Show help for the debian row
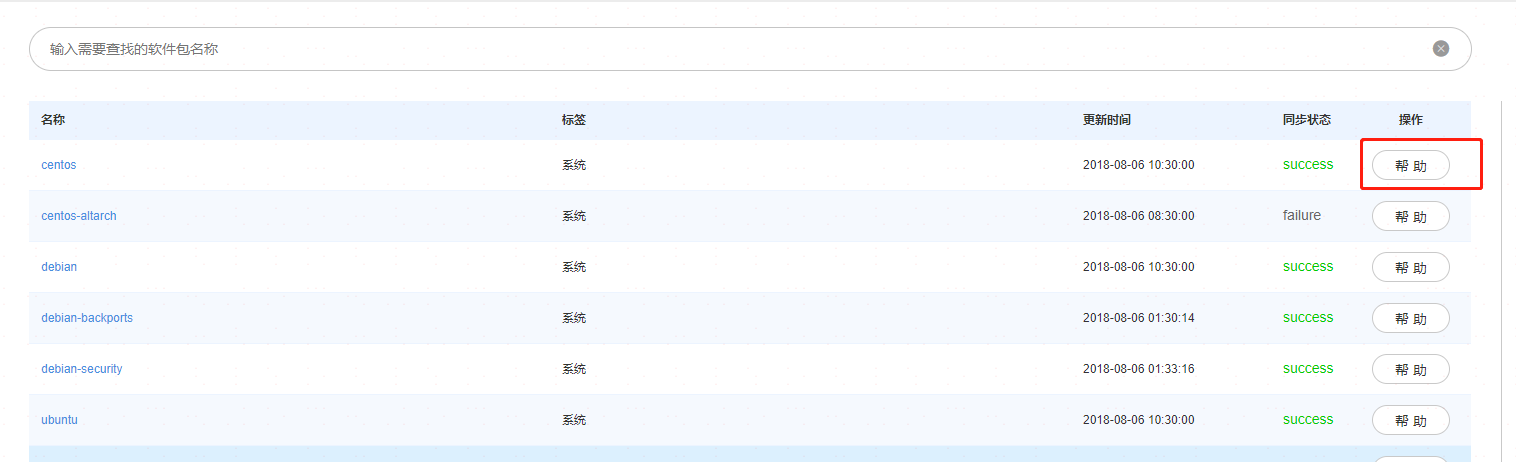The image size is (1516, 462). point(1410,267)
